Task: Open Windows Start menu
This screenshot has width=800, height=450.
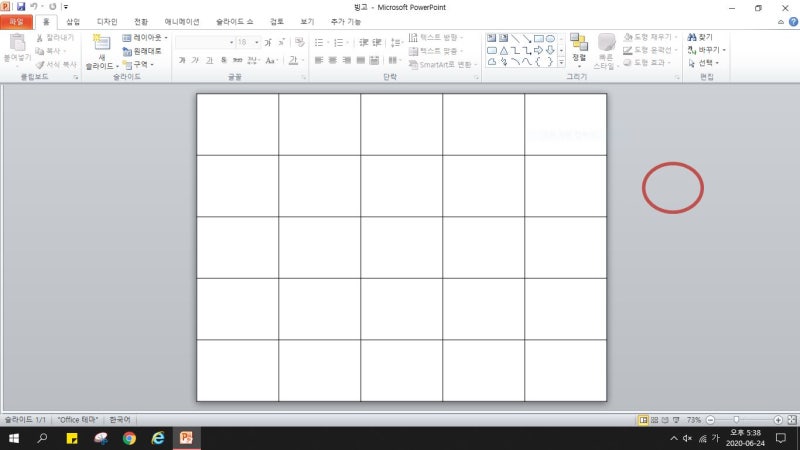Action: pos(14,438)
